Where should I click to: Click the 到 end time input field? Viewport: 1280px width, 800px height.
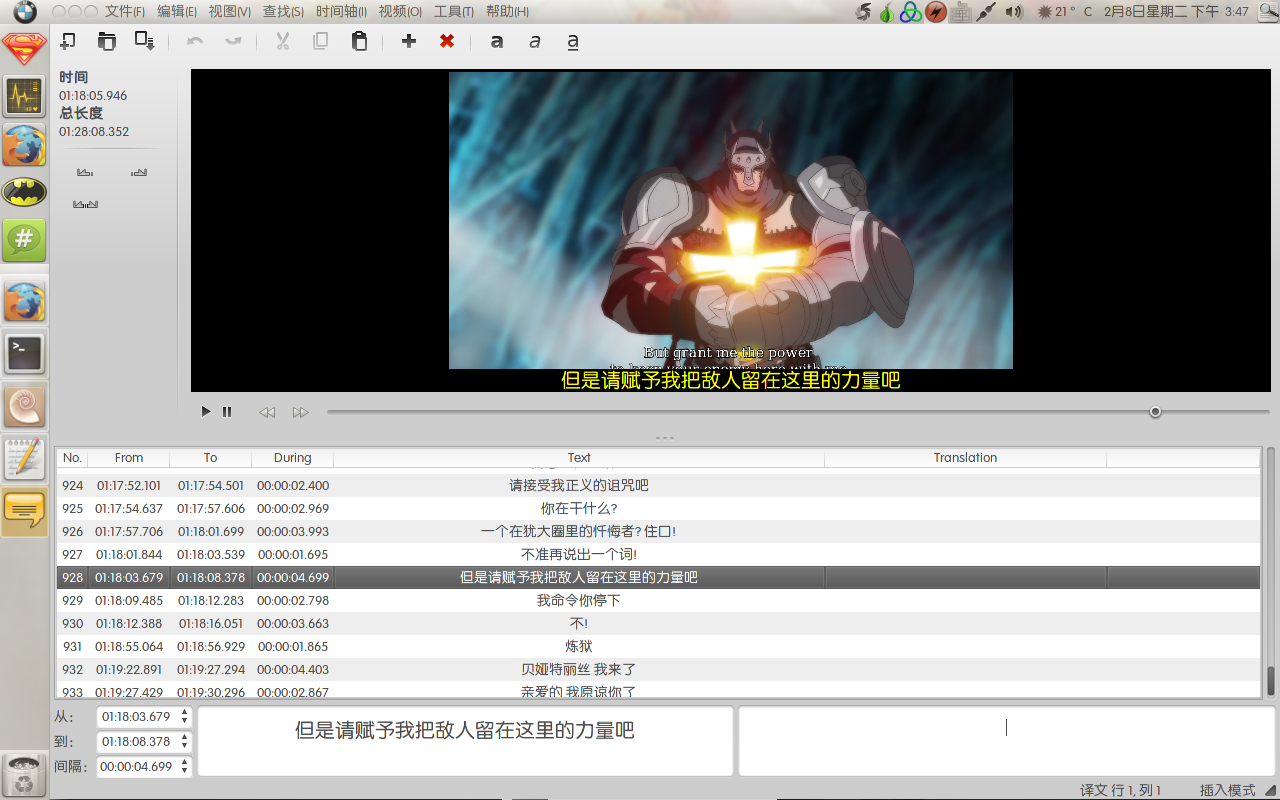click(x=136, y=742)
